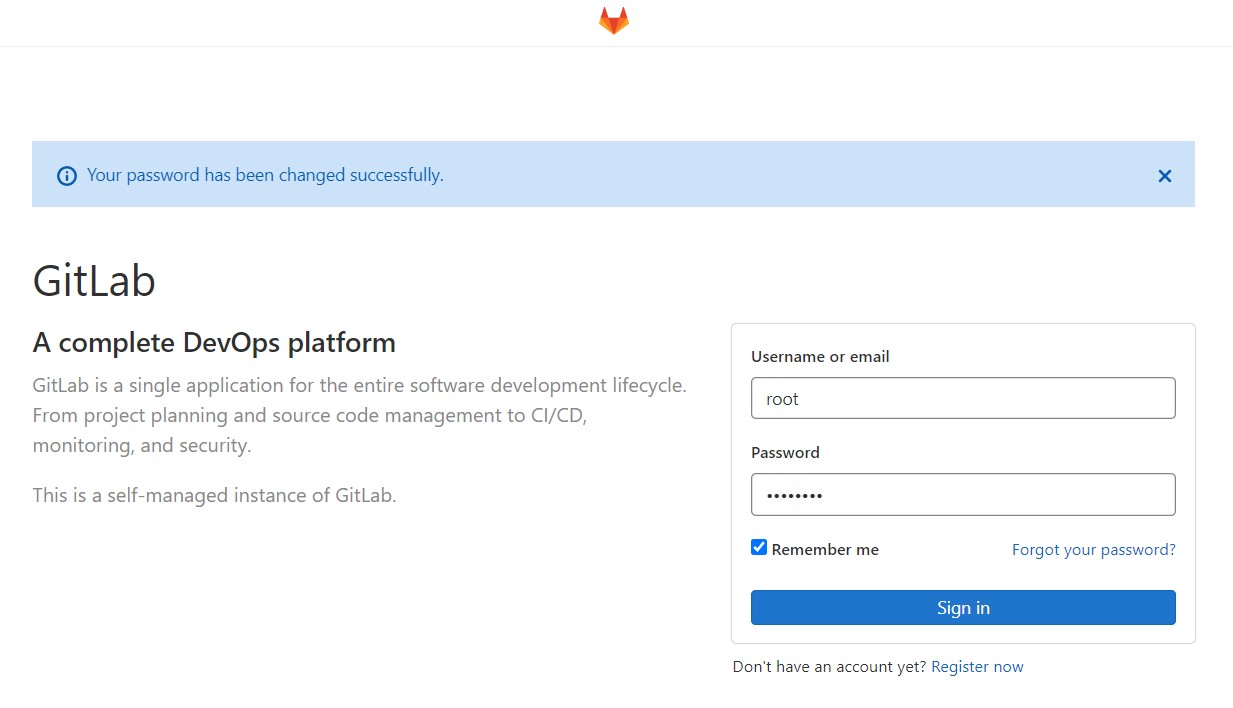
Task: Click the Sign in button
Action: [x=963, y=608]
